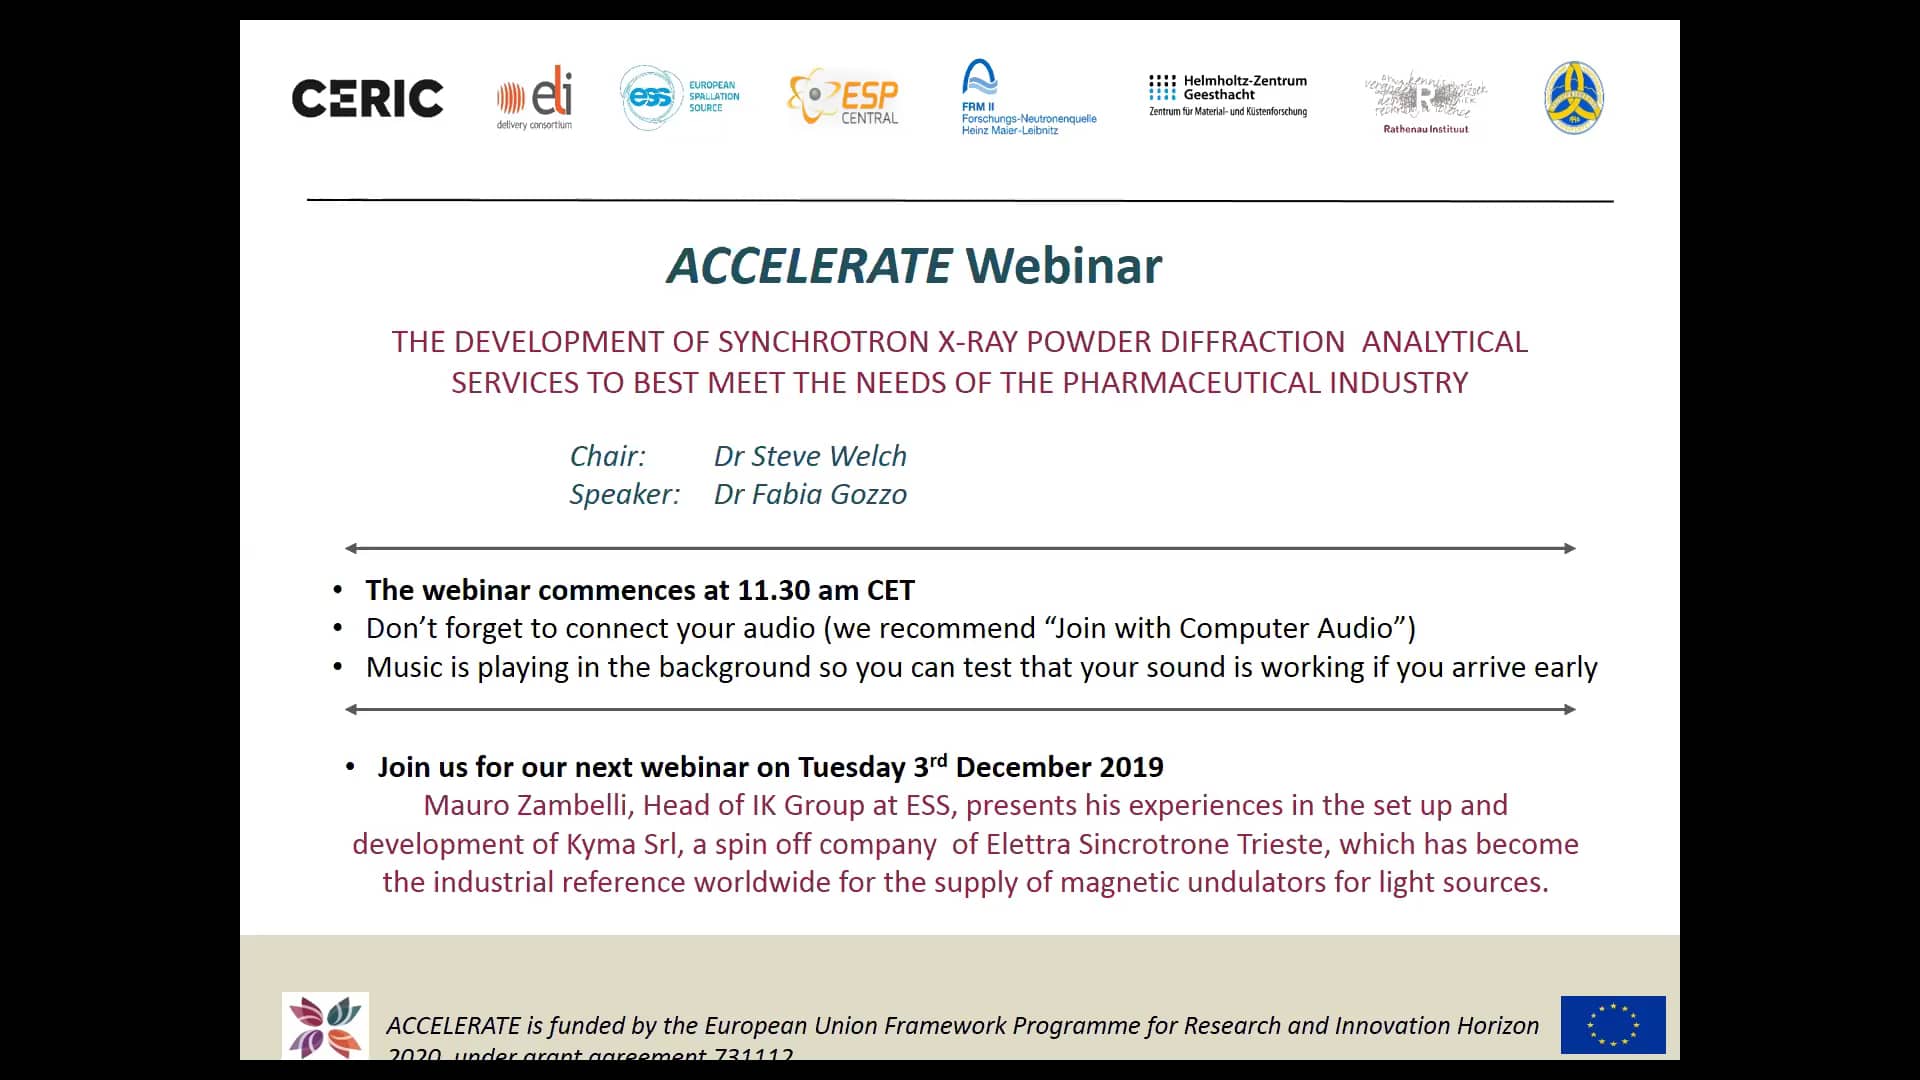Click the ACCELERATE Webinar heading

coord(914,265)
